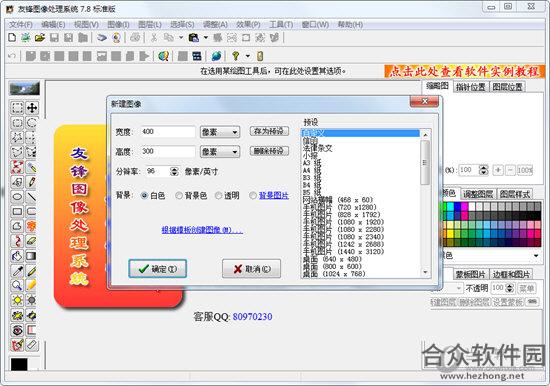550x386 pixels.
Task: Open the color palette type dropdown
Action: pyautogui.click(x=536, y=255)
